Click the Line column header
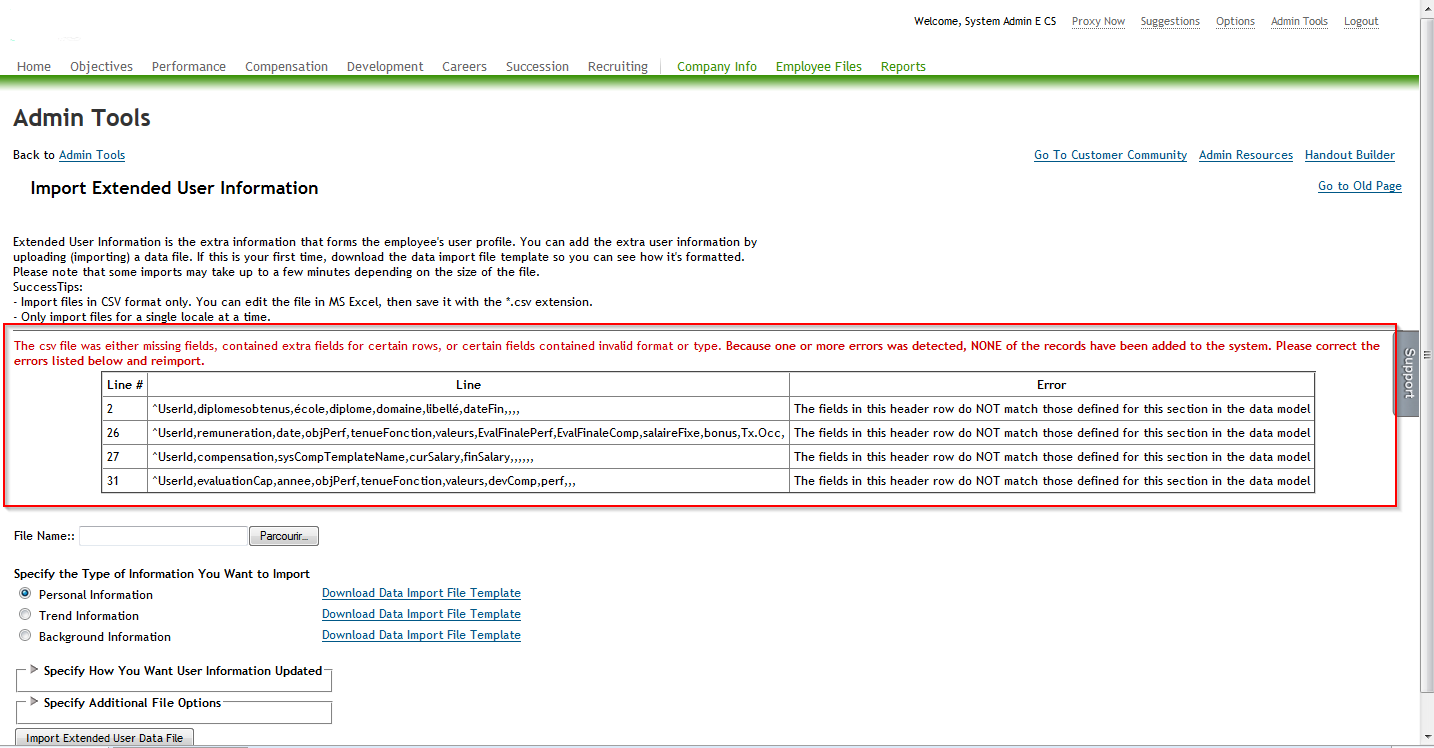 (x=468, y=385)
